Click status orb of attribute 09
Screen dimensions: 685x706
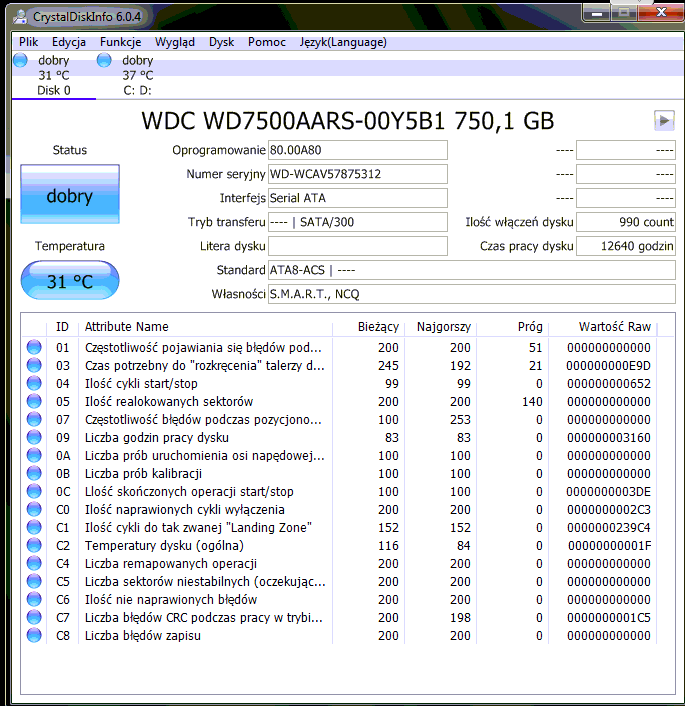[x=34, y=437]
